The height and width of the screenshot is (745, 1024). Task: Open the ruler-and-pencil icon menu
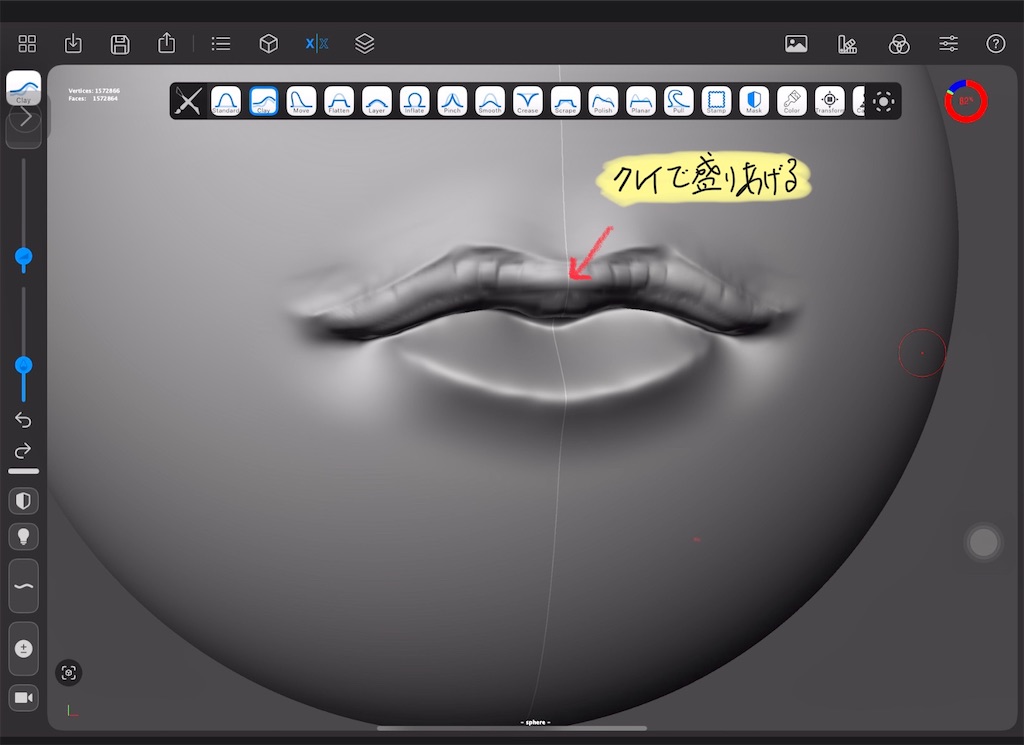coord(847,44)
